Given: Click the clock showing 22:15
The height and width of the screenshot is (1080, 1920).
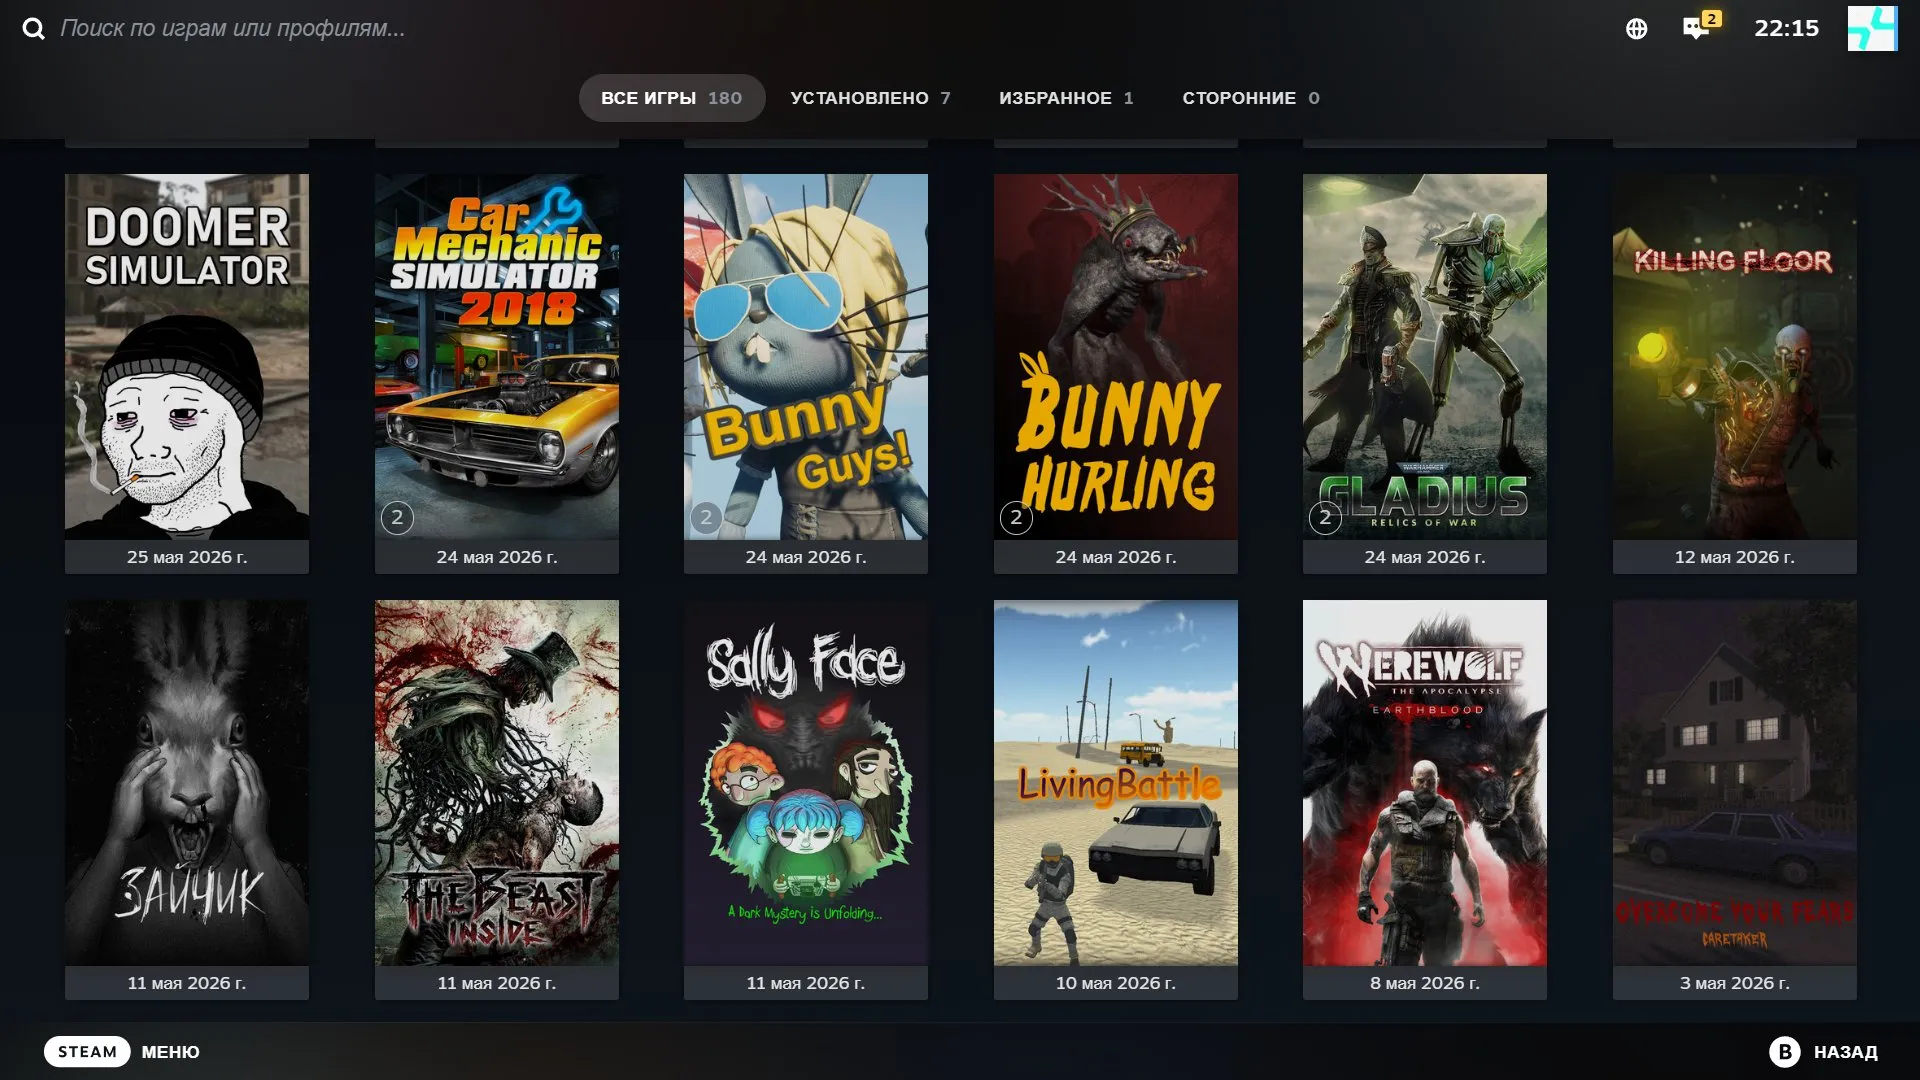Looking at the screenshot, I should click(x=1786, y=29).
